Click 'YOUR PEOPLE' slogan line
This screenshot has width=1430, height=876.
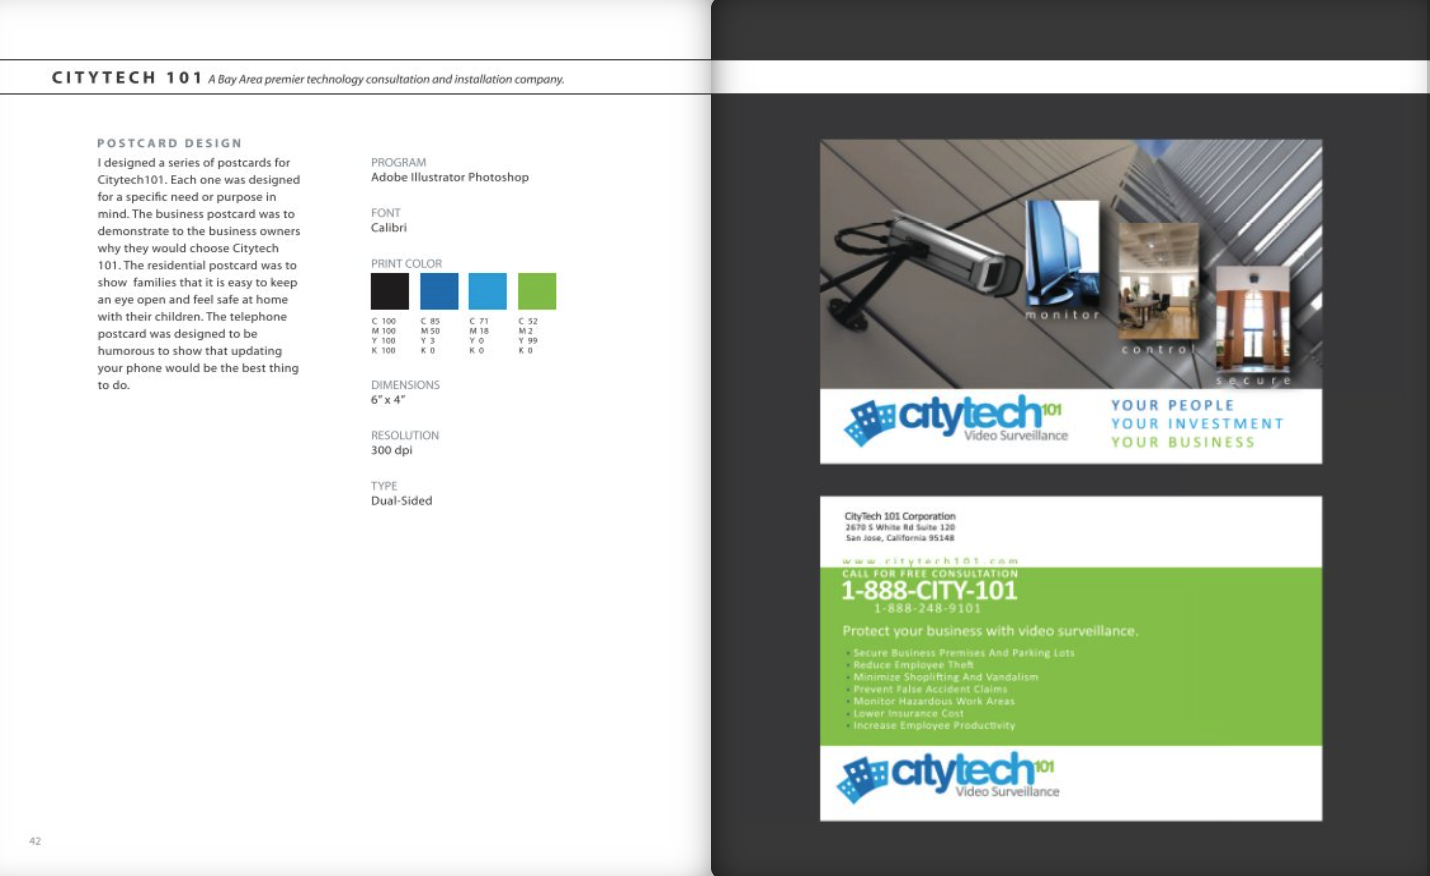(1172, 405)
